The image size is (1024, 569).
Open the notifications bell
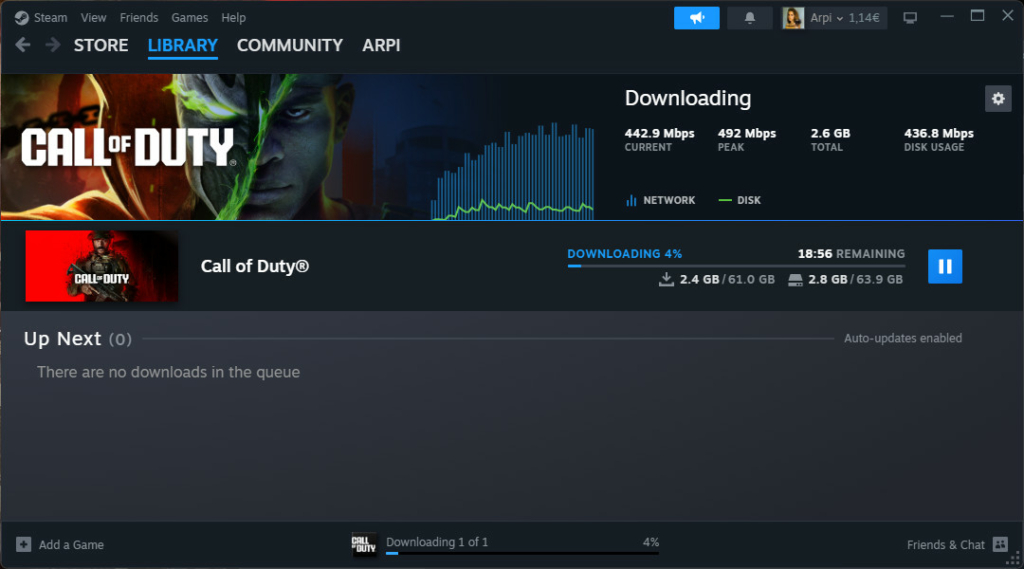(749, 18)
